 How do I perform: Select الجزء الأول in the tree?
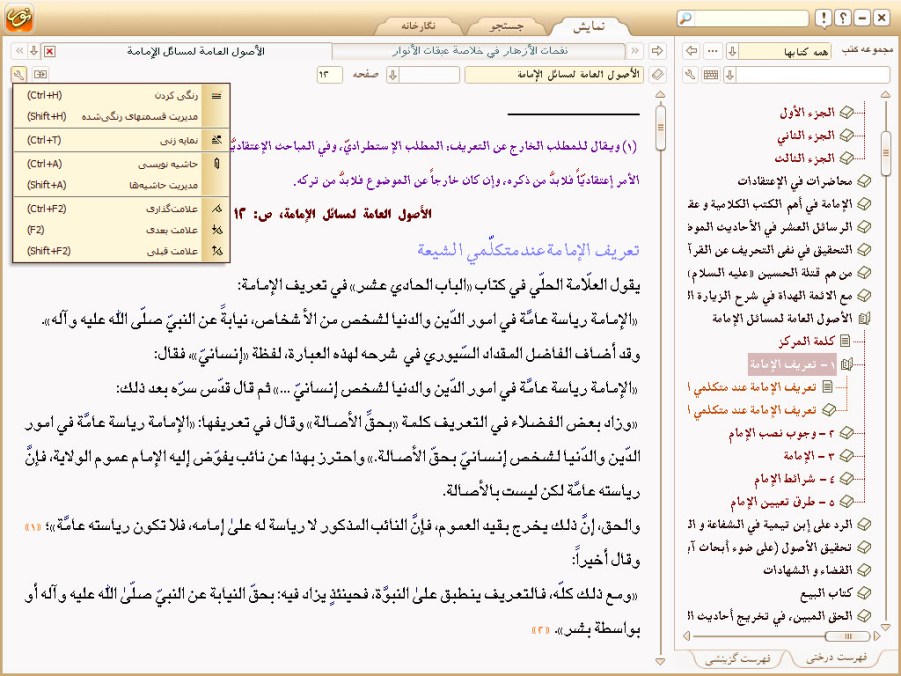click(807, 113)
